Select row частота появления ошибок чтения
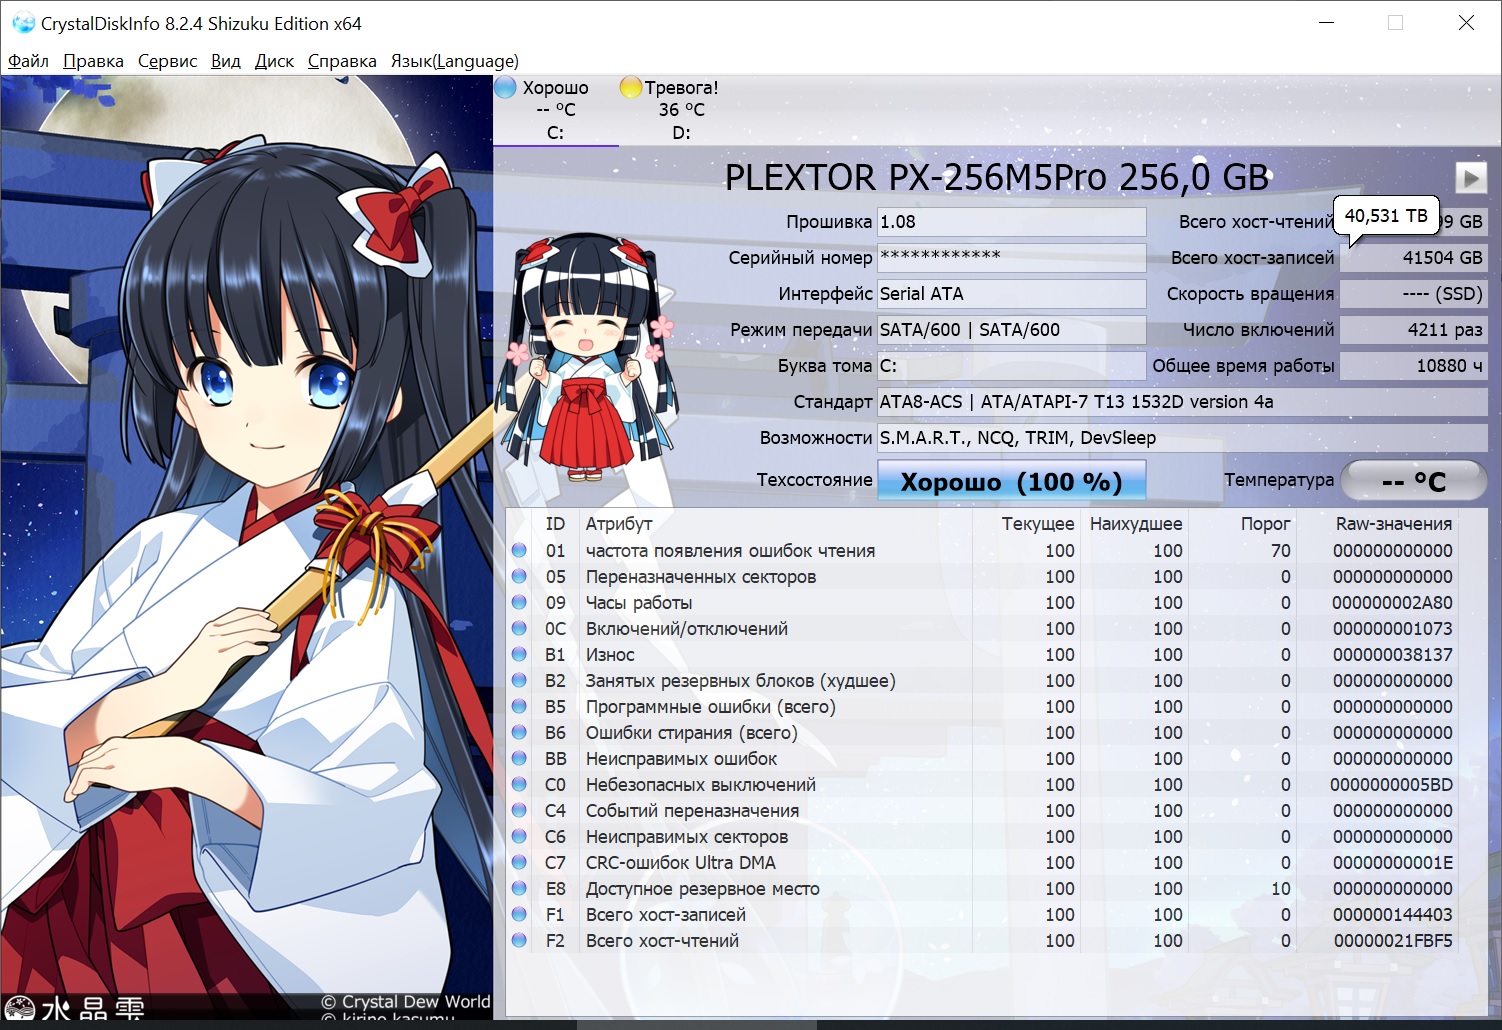Viewport: 1502px width, 1030px height. tap(982, 550)
